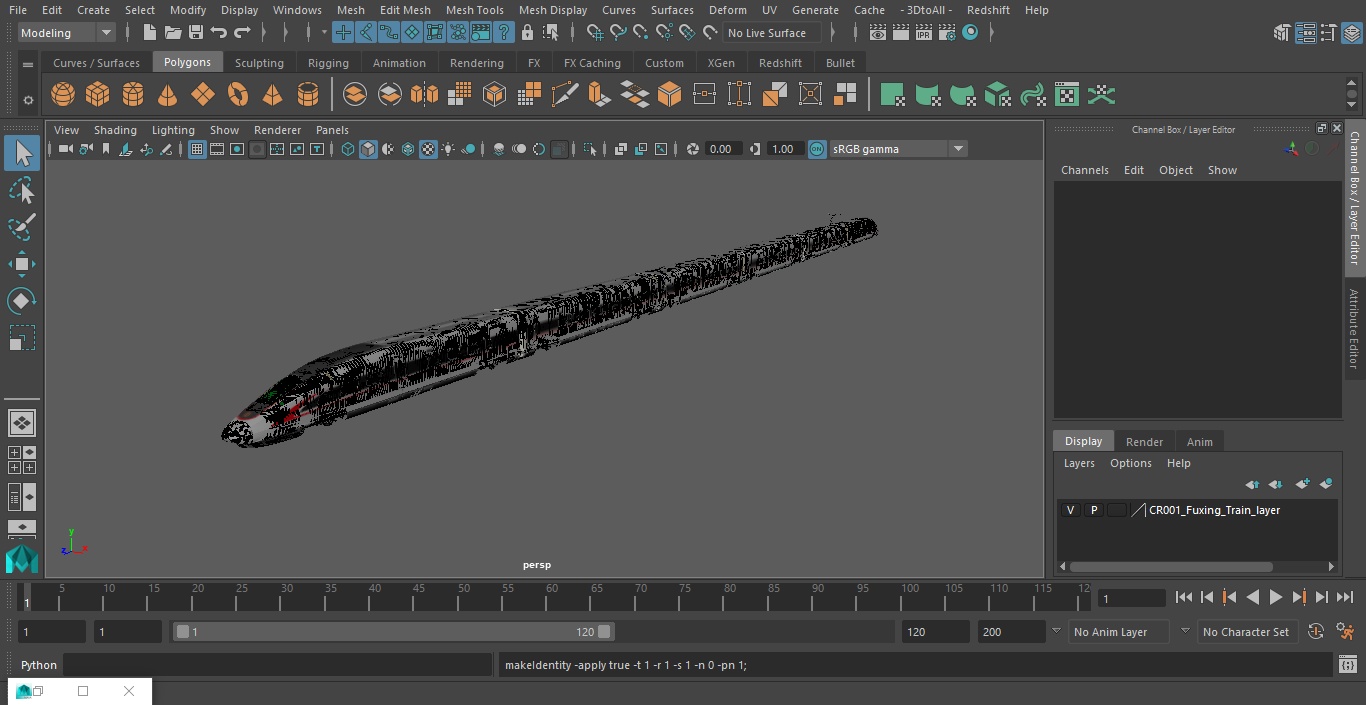Create a polygon pipe from the shelf
1366x705 pixels.
click(308, 95)
